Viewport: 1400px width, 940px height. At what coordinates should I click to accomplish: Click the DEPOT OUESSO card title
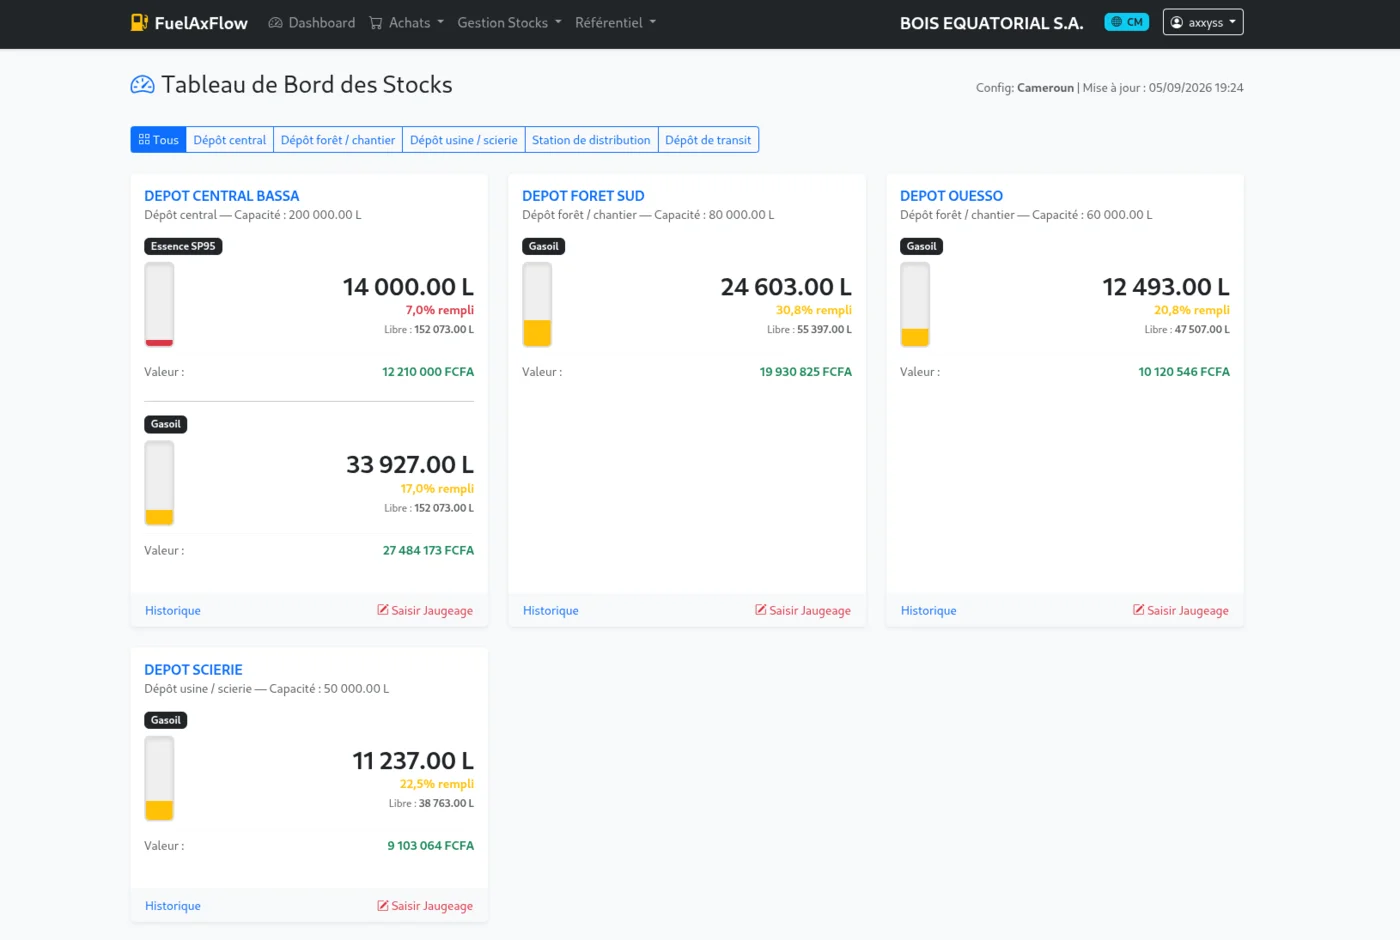pos(951,196)
